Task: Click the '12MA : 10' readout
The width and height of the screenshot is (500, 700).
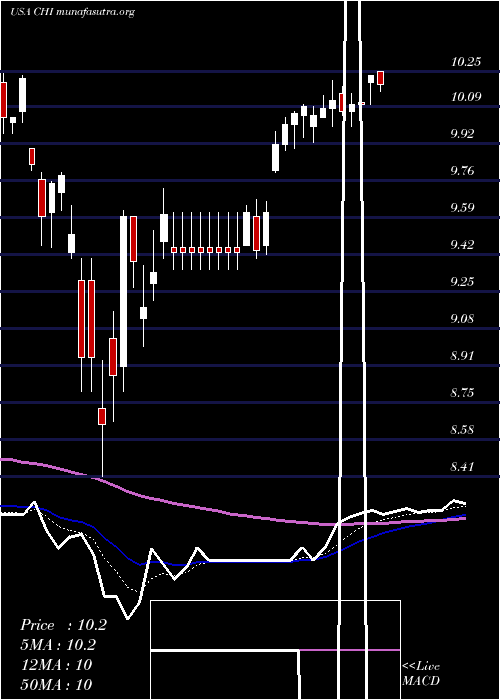Action: point(56,665)
